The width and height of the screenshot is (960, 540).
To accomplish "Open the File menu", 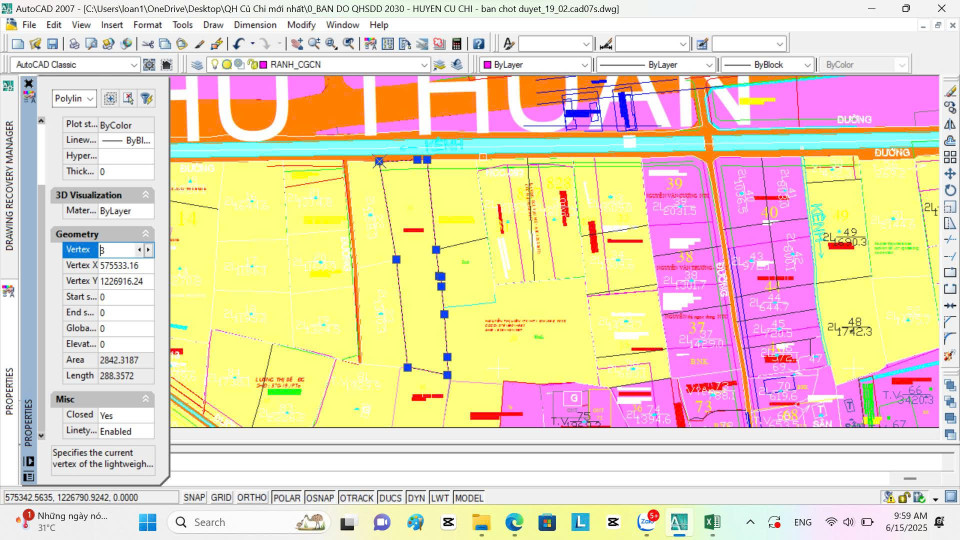I will tap(29, 25).
